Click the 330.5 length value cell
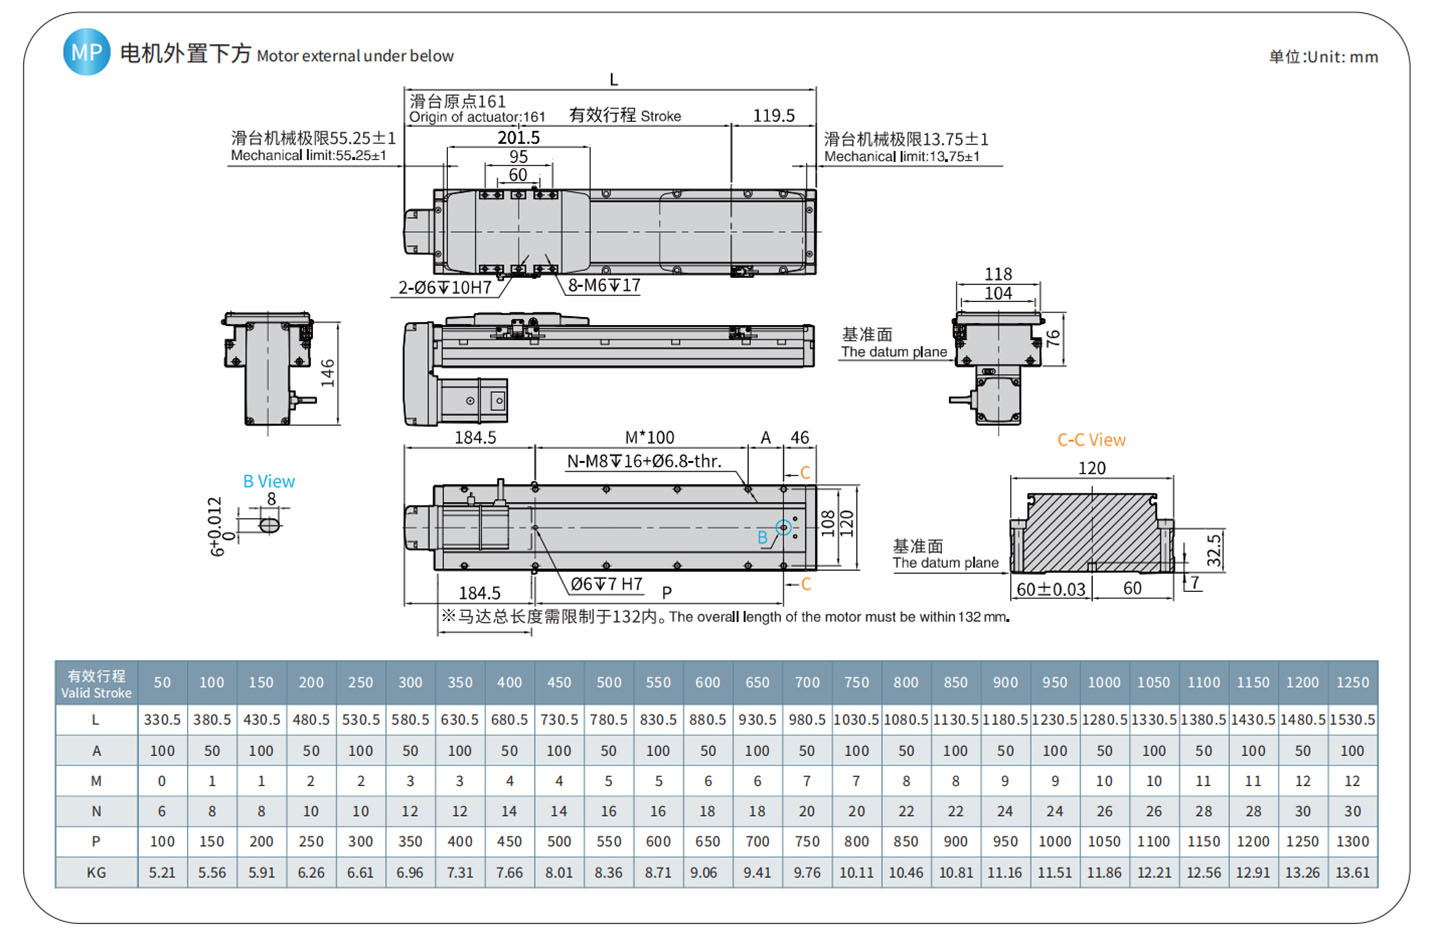1440x936 pixels. click(x=162, y=719)
